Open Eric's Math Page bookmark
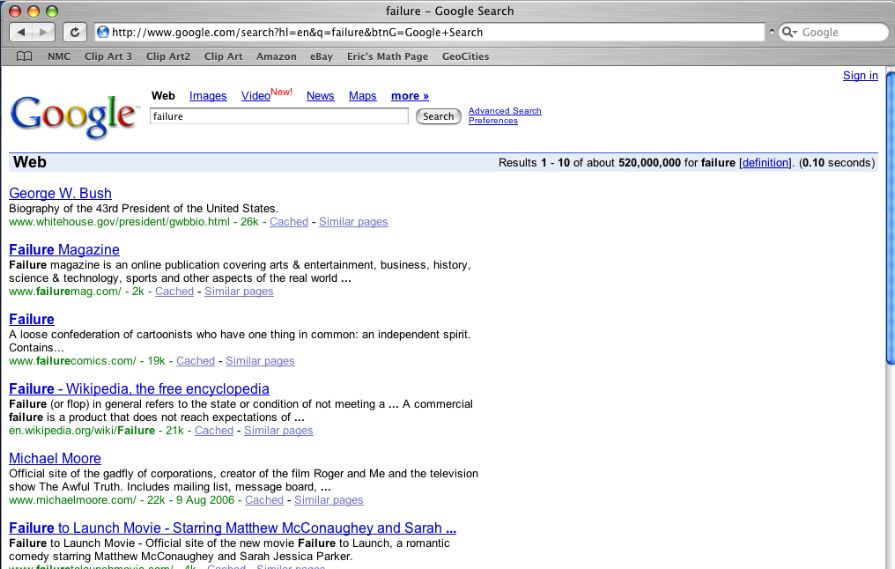Image resolution: width=895 pixels, height=569 pixels. tap(388, 57)
